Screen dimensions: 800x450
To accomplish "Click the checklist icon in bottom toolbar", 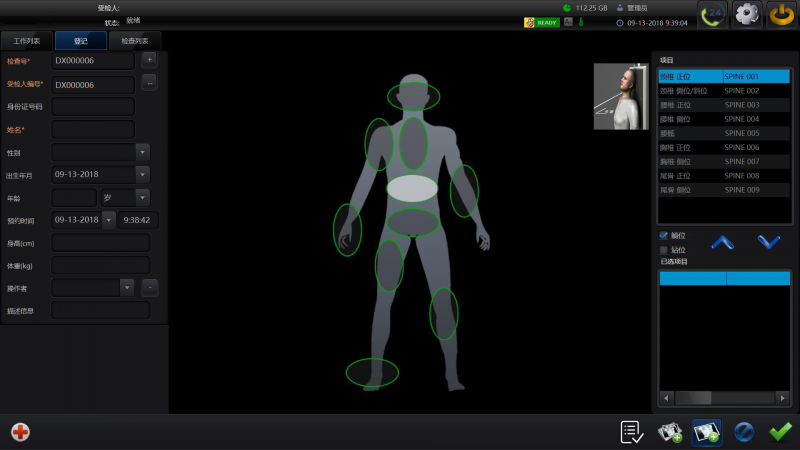I will pyautogui.click(x=631, y=431).
